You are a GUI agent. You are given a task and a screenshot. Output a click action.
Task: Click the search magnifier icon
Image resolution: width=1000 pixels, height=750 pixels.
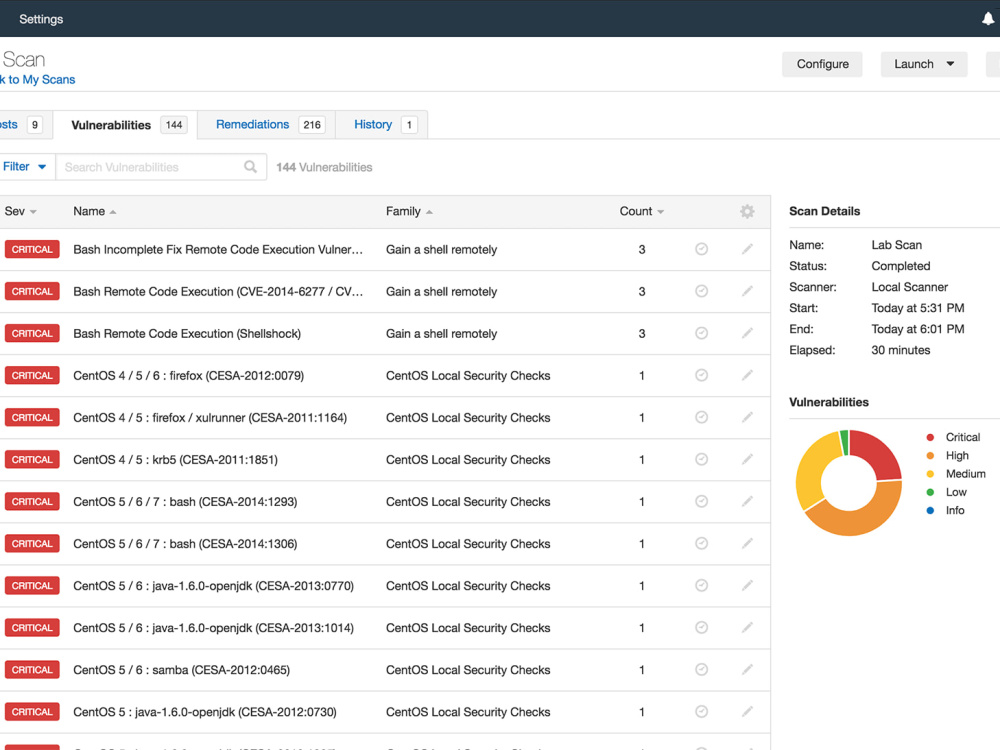tap(251, 166)
